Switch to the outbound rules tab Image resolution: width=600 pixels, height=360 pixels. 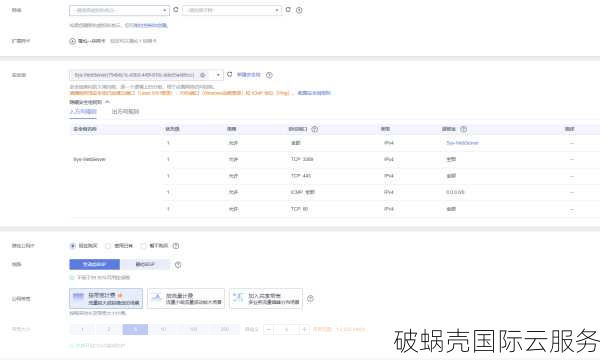(x=126, y=112)
